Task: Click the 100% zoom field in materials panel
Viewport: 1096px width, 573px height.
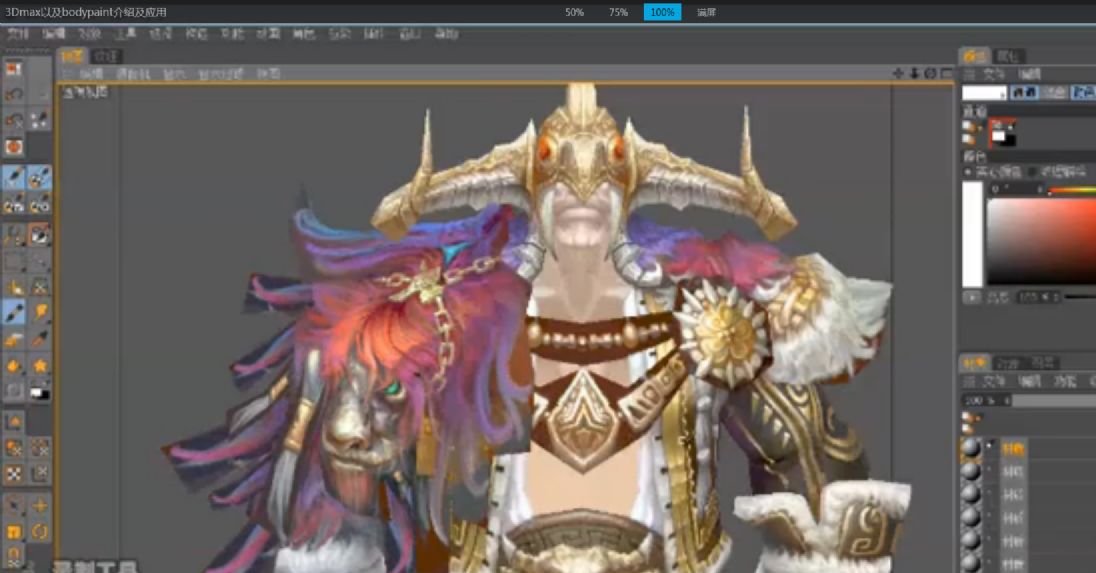Action: (984, 400)
